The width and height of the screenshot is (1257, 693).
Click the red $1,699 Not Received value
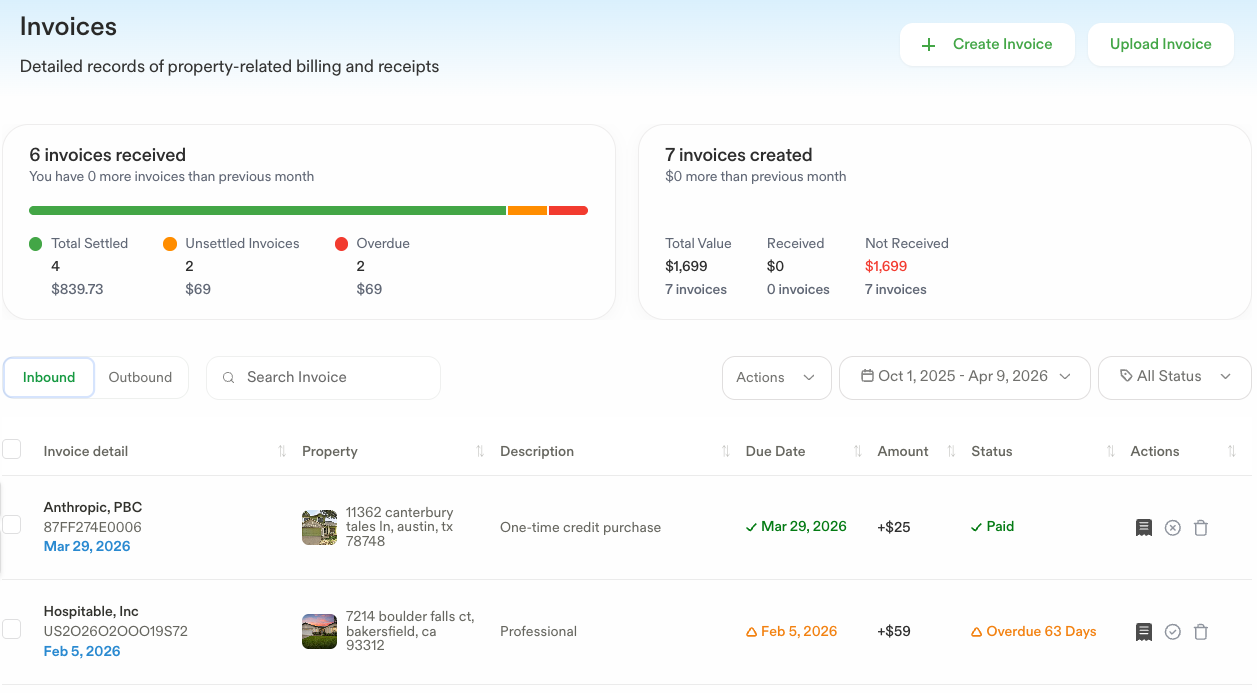886,267
